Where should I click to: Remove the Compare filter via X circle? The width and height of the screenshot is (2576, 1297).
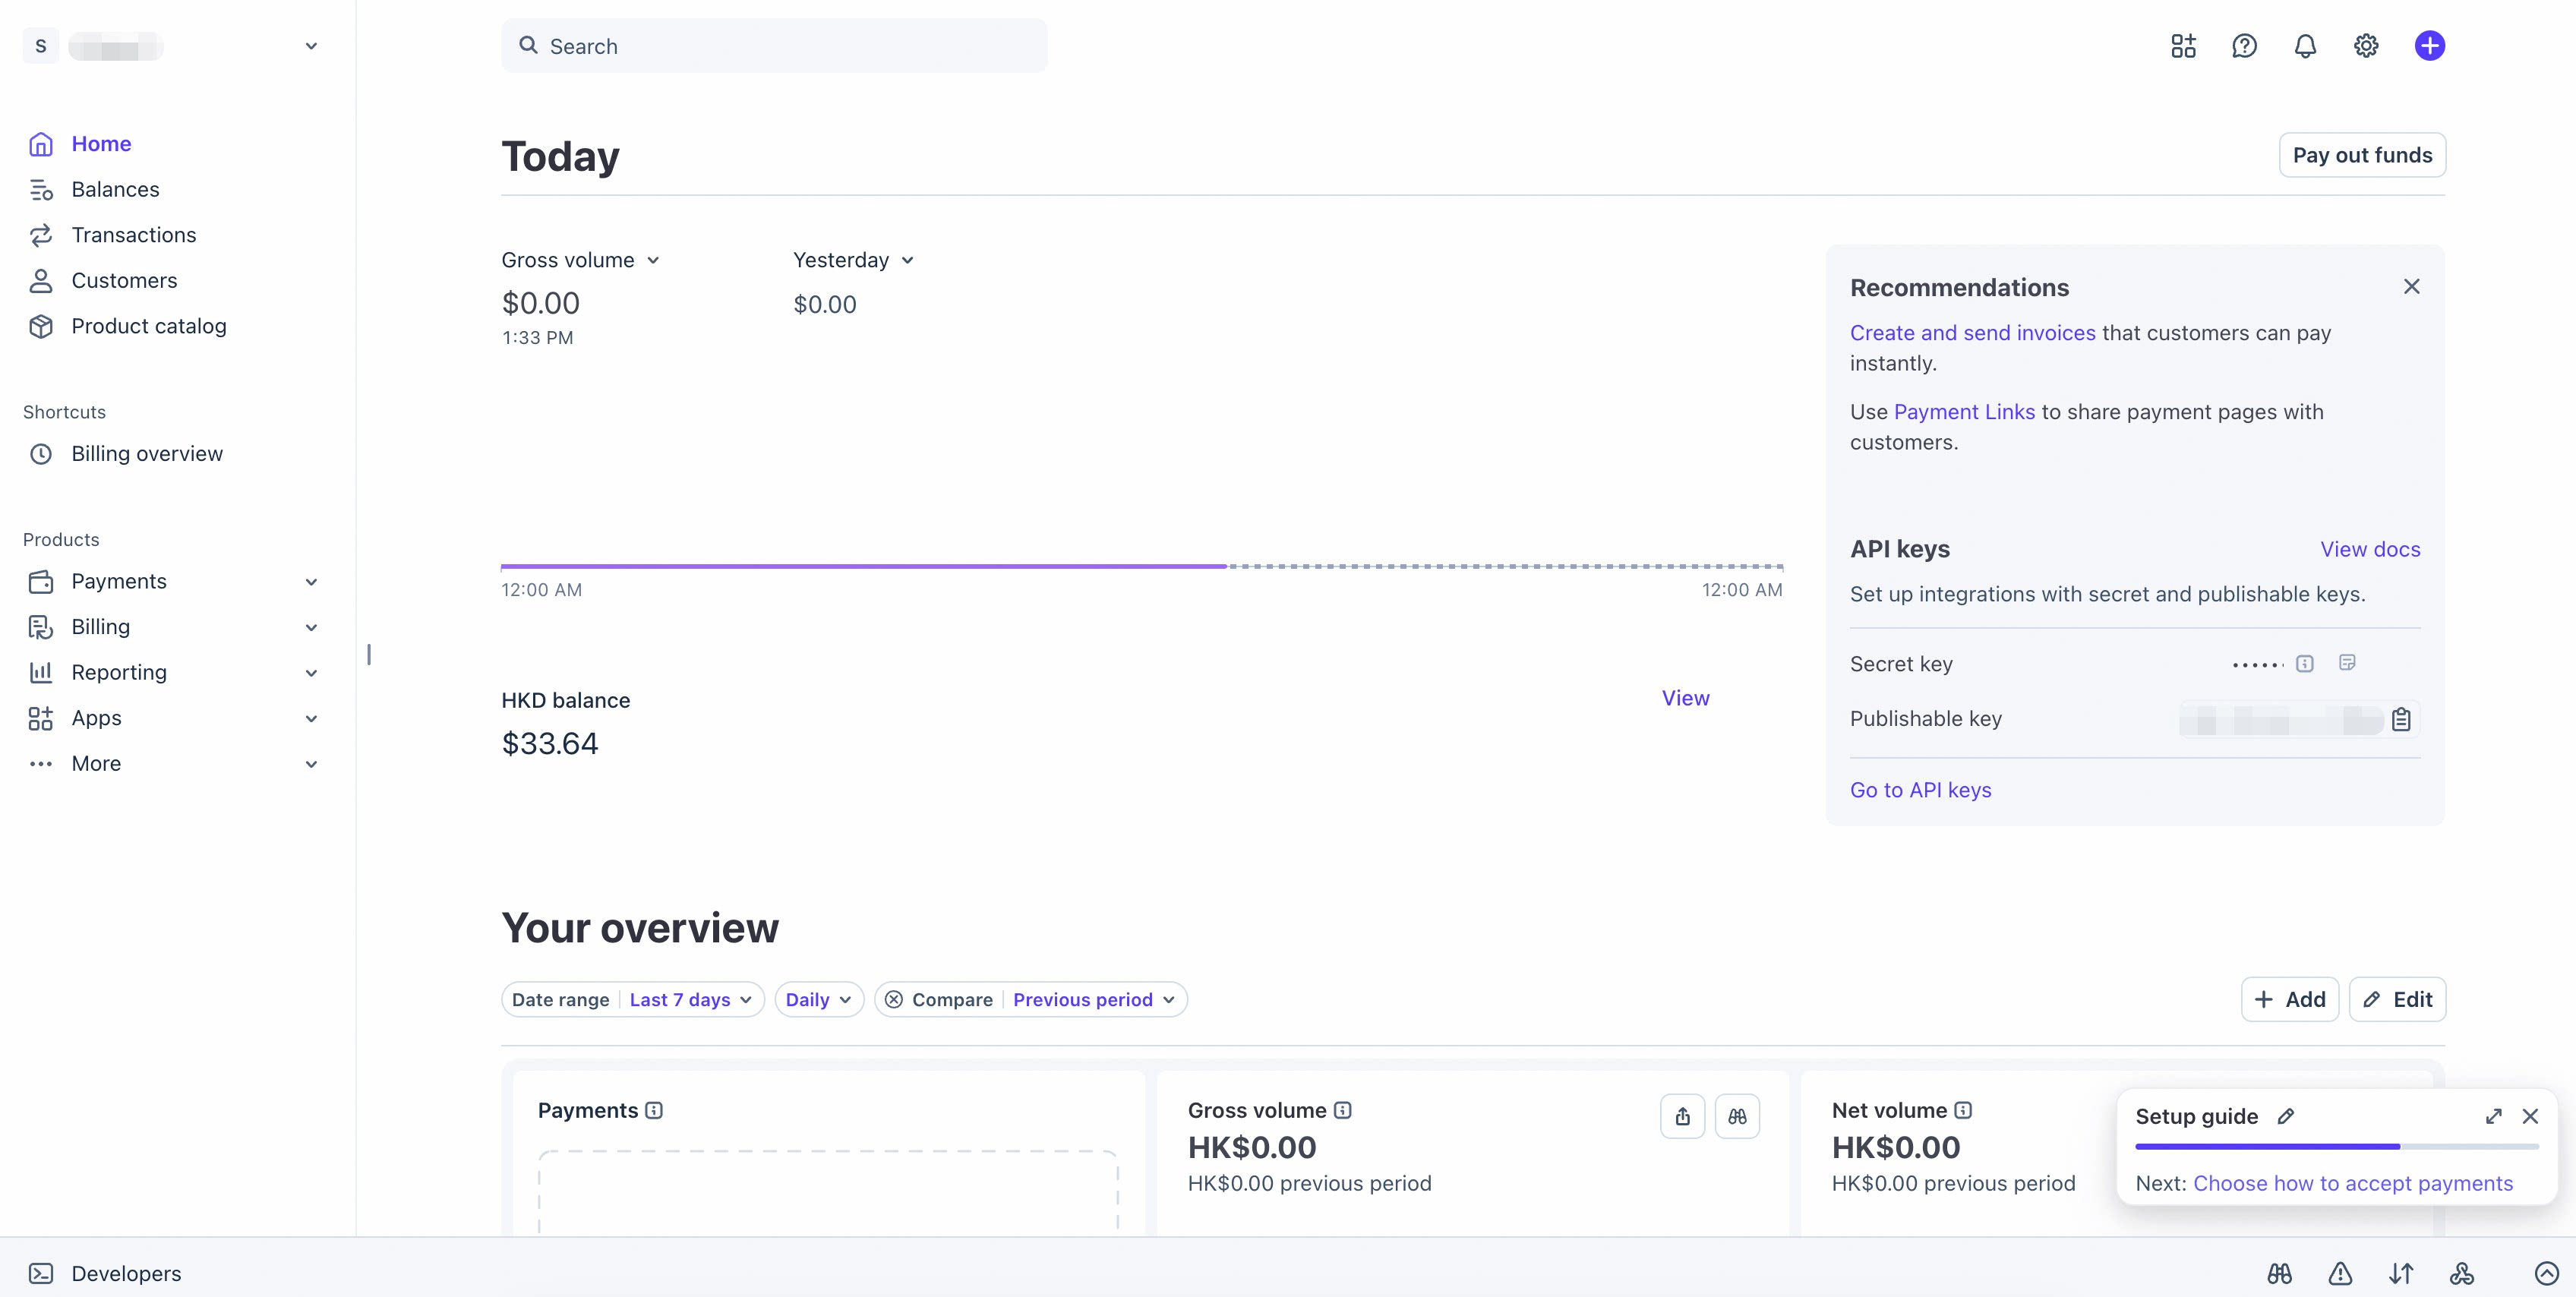pos(894,1000)
